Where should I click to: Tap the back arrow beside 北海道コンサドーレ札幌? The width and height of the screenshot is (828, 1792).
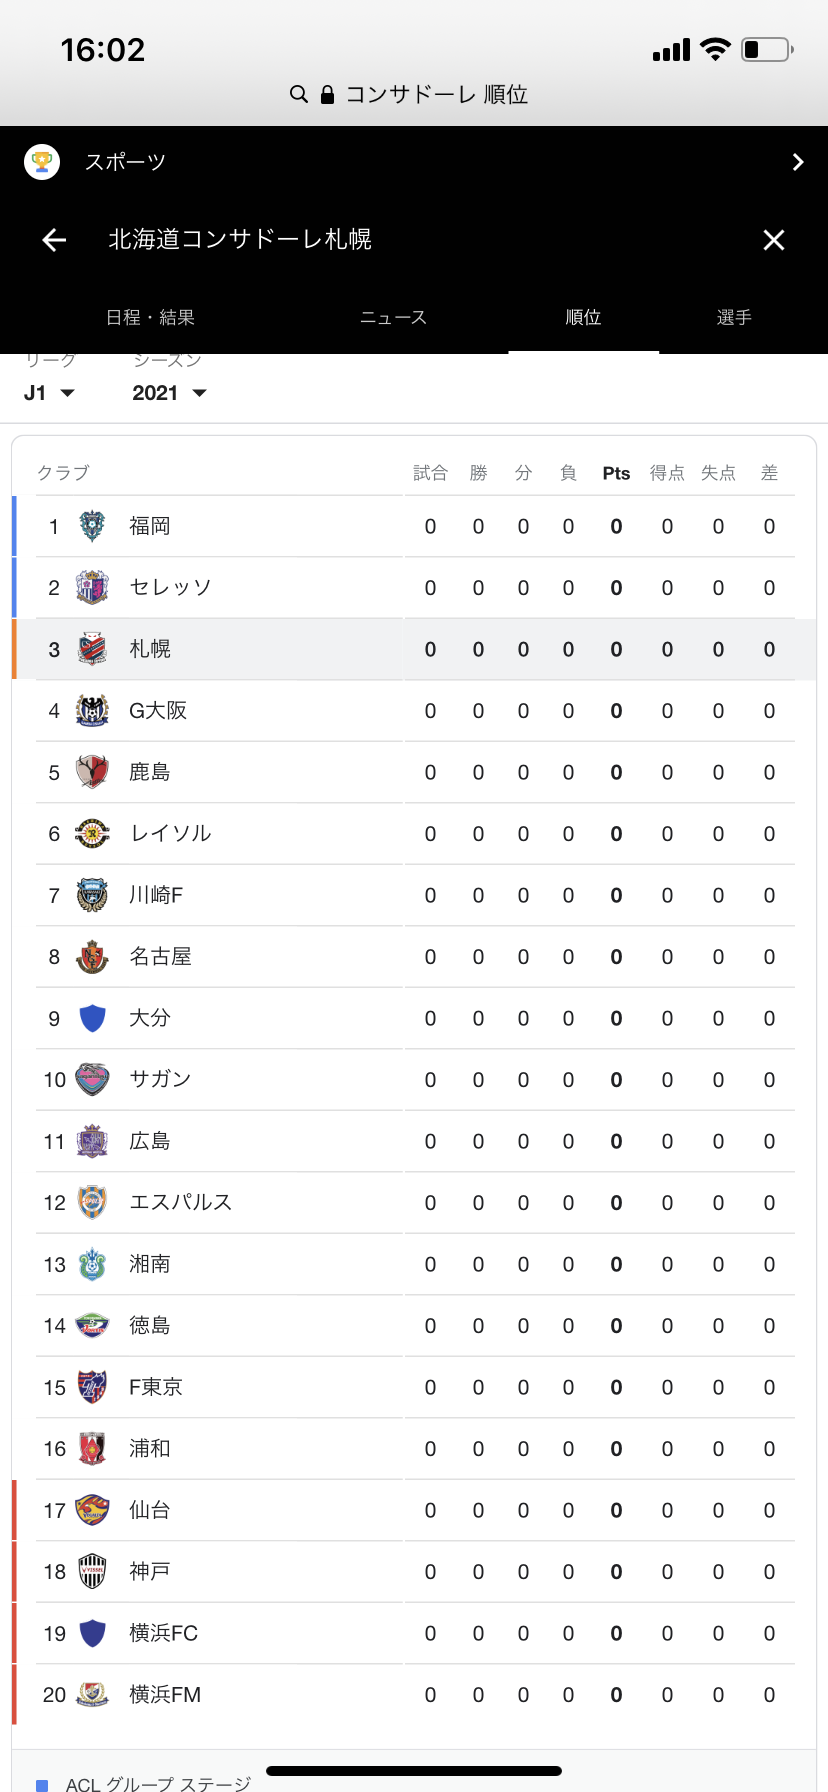(x=54, y=240)
